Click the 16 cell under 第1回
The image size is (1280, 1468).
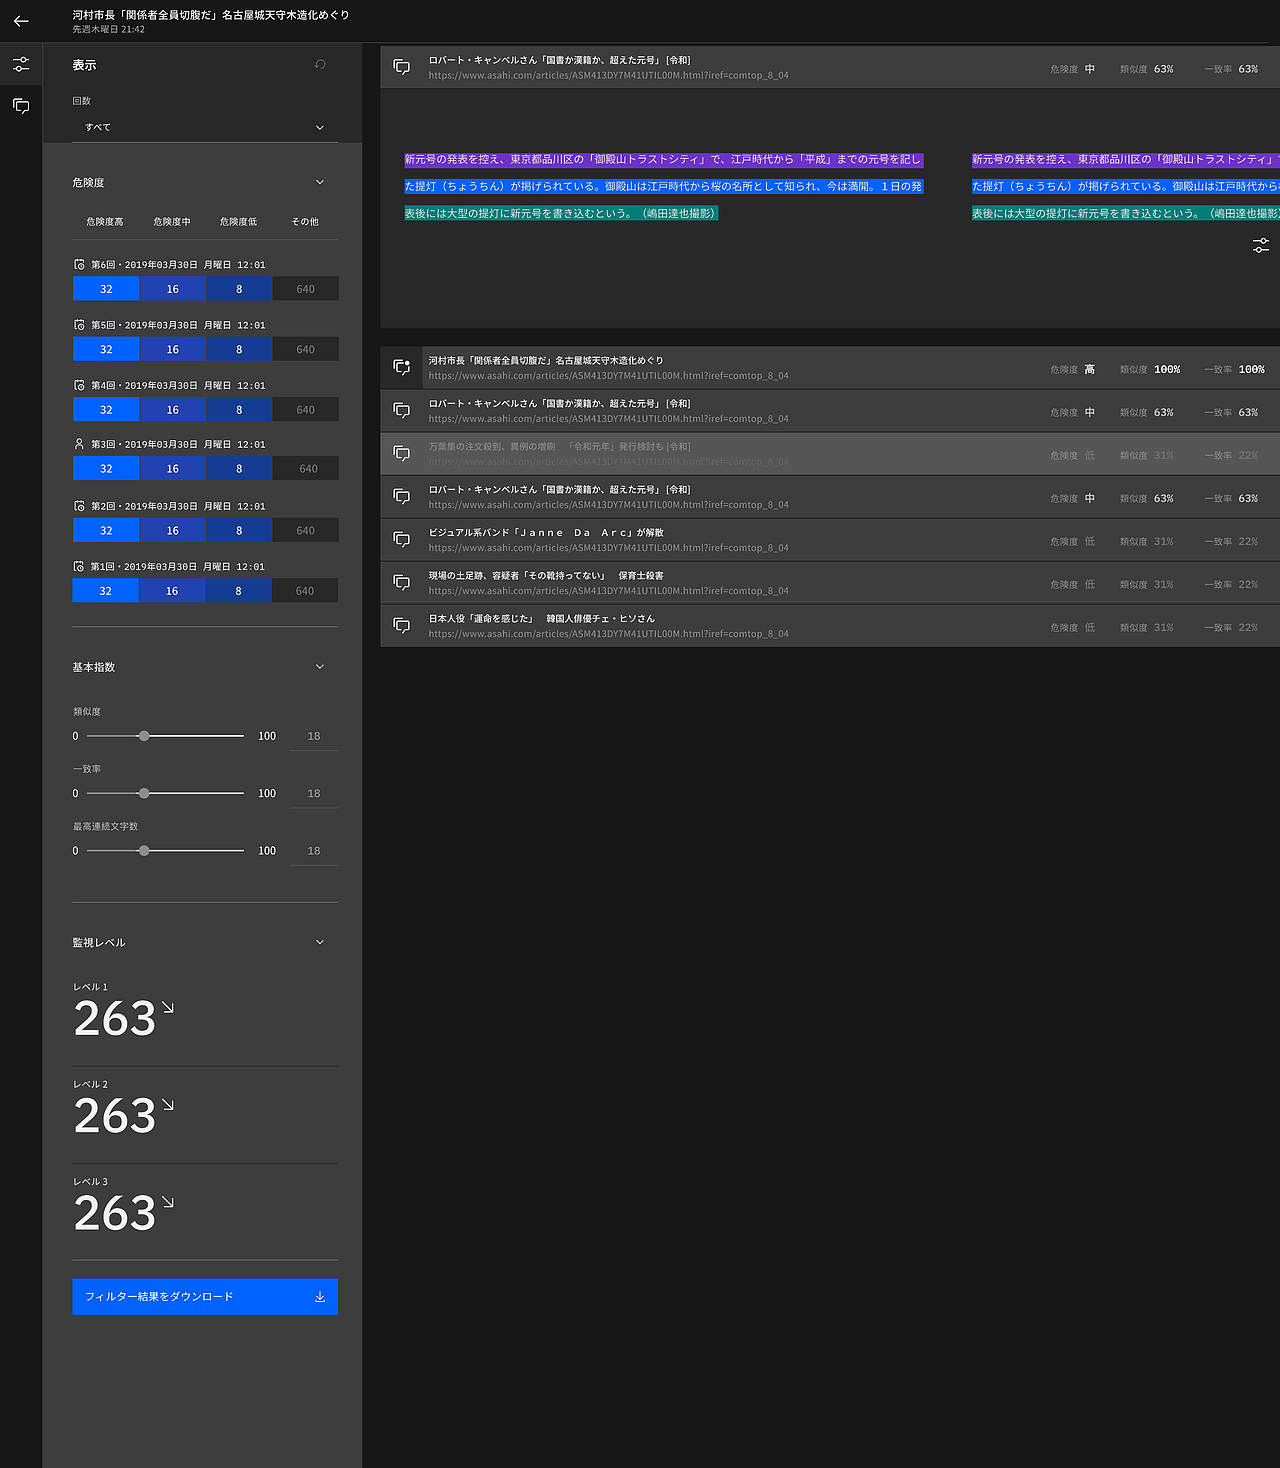click(172, 591)
